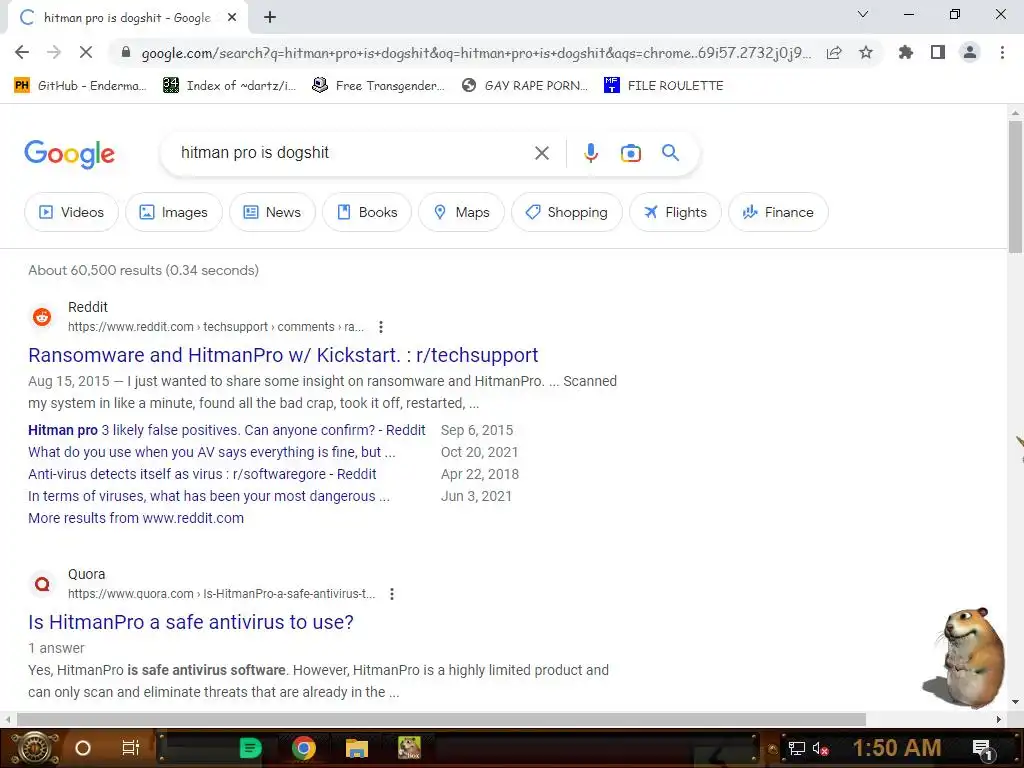Open the tab search chevron in title bar
The width and height of the screenshot is (1024, 768).
tap(863, 14)
